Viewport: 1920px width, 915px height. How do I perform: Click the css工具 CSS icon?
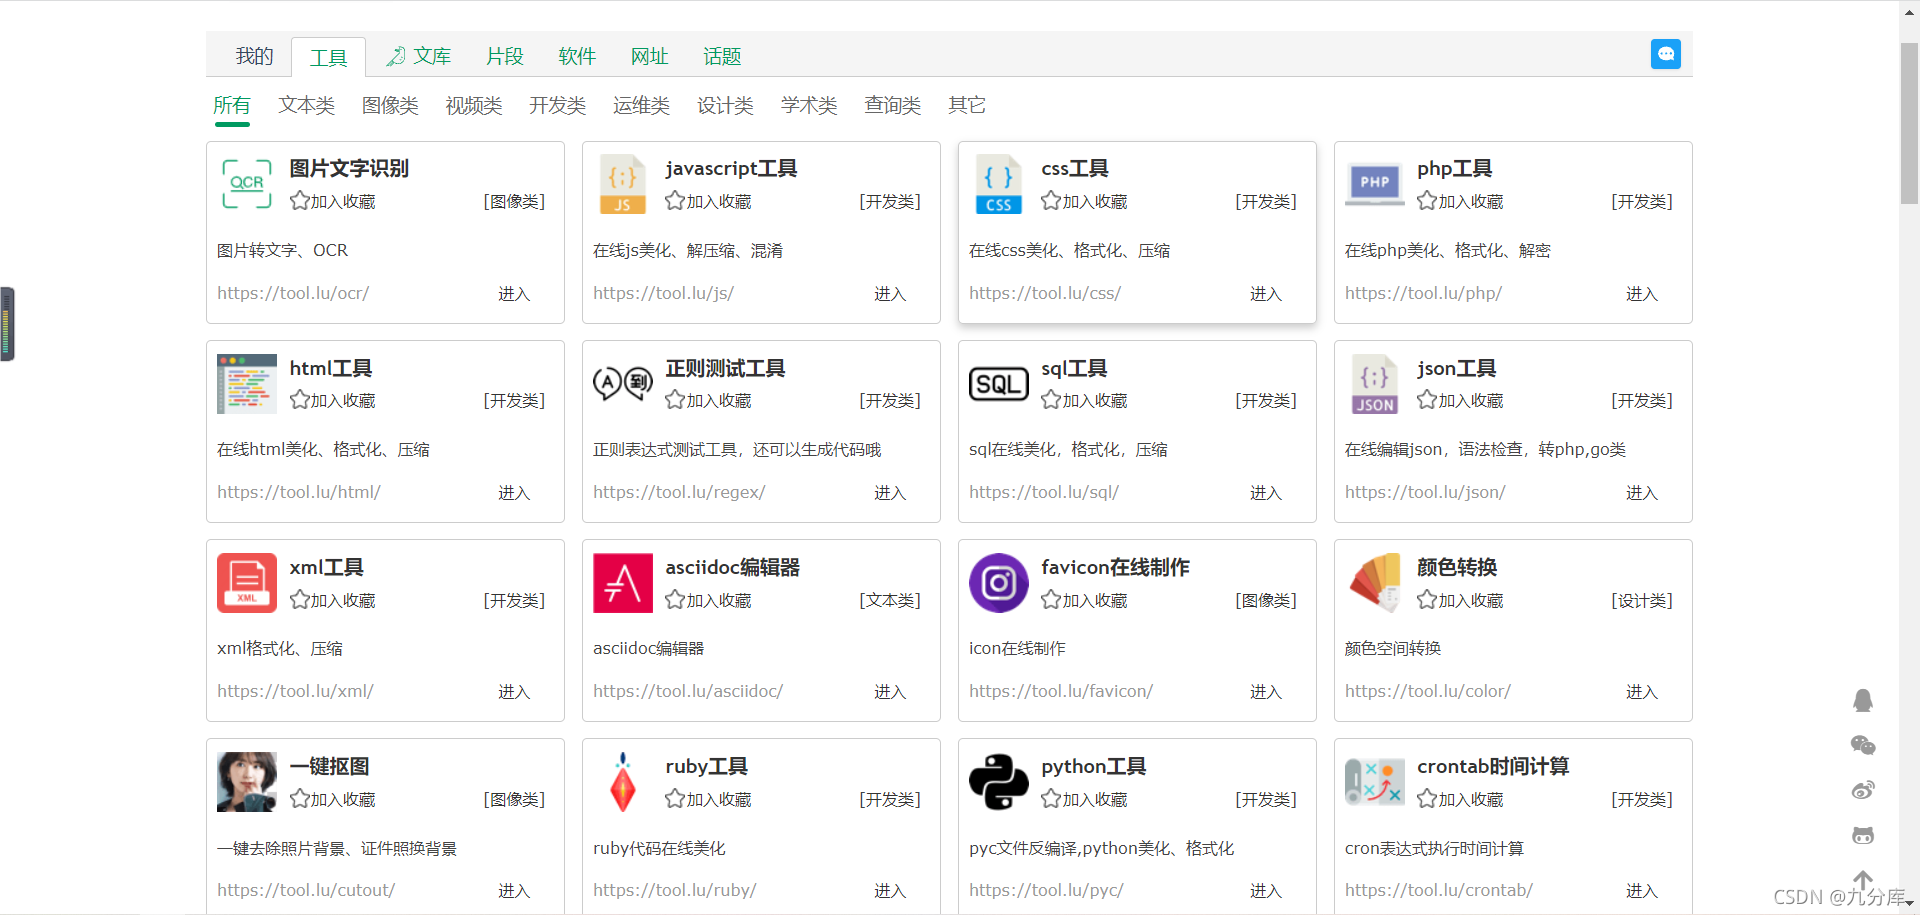pyautogui.click(x=998, y=184)
